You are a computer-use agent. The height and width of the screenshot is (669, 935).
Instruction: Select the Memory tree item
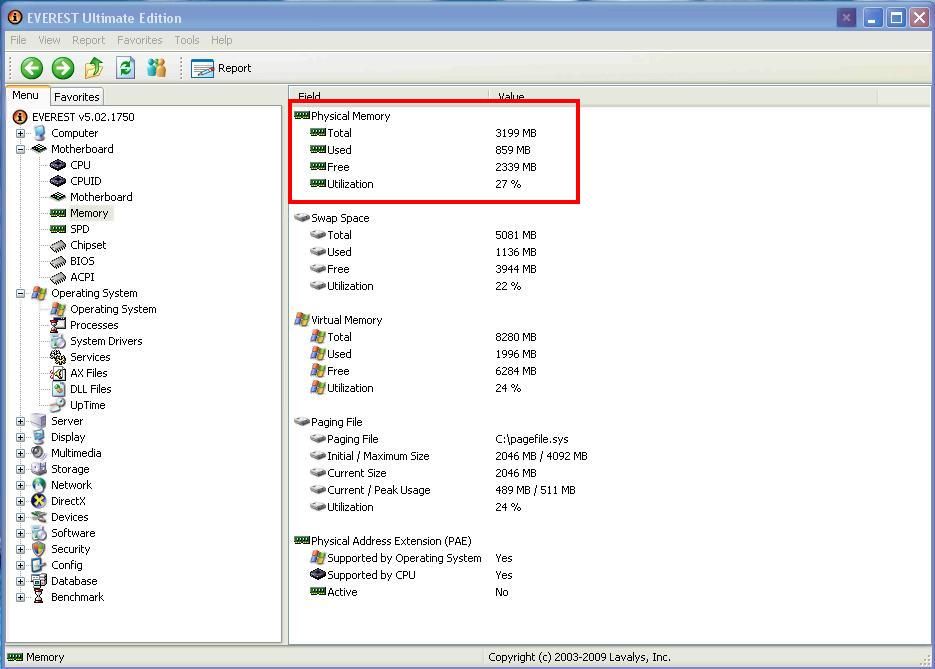coord(89,213)
